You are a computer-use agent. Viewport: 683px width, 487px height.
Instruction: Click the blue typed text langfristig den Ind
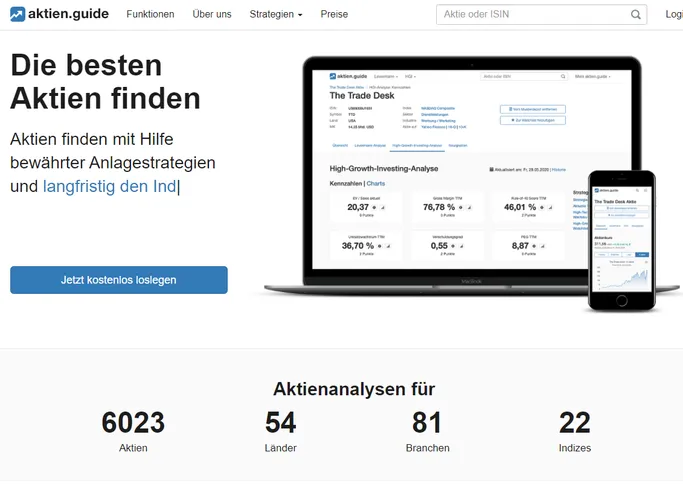110,186
